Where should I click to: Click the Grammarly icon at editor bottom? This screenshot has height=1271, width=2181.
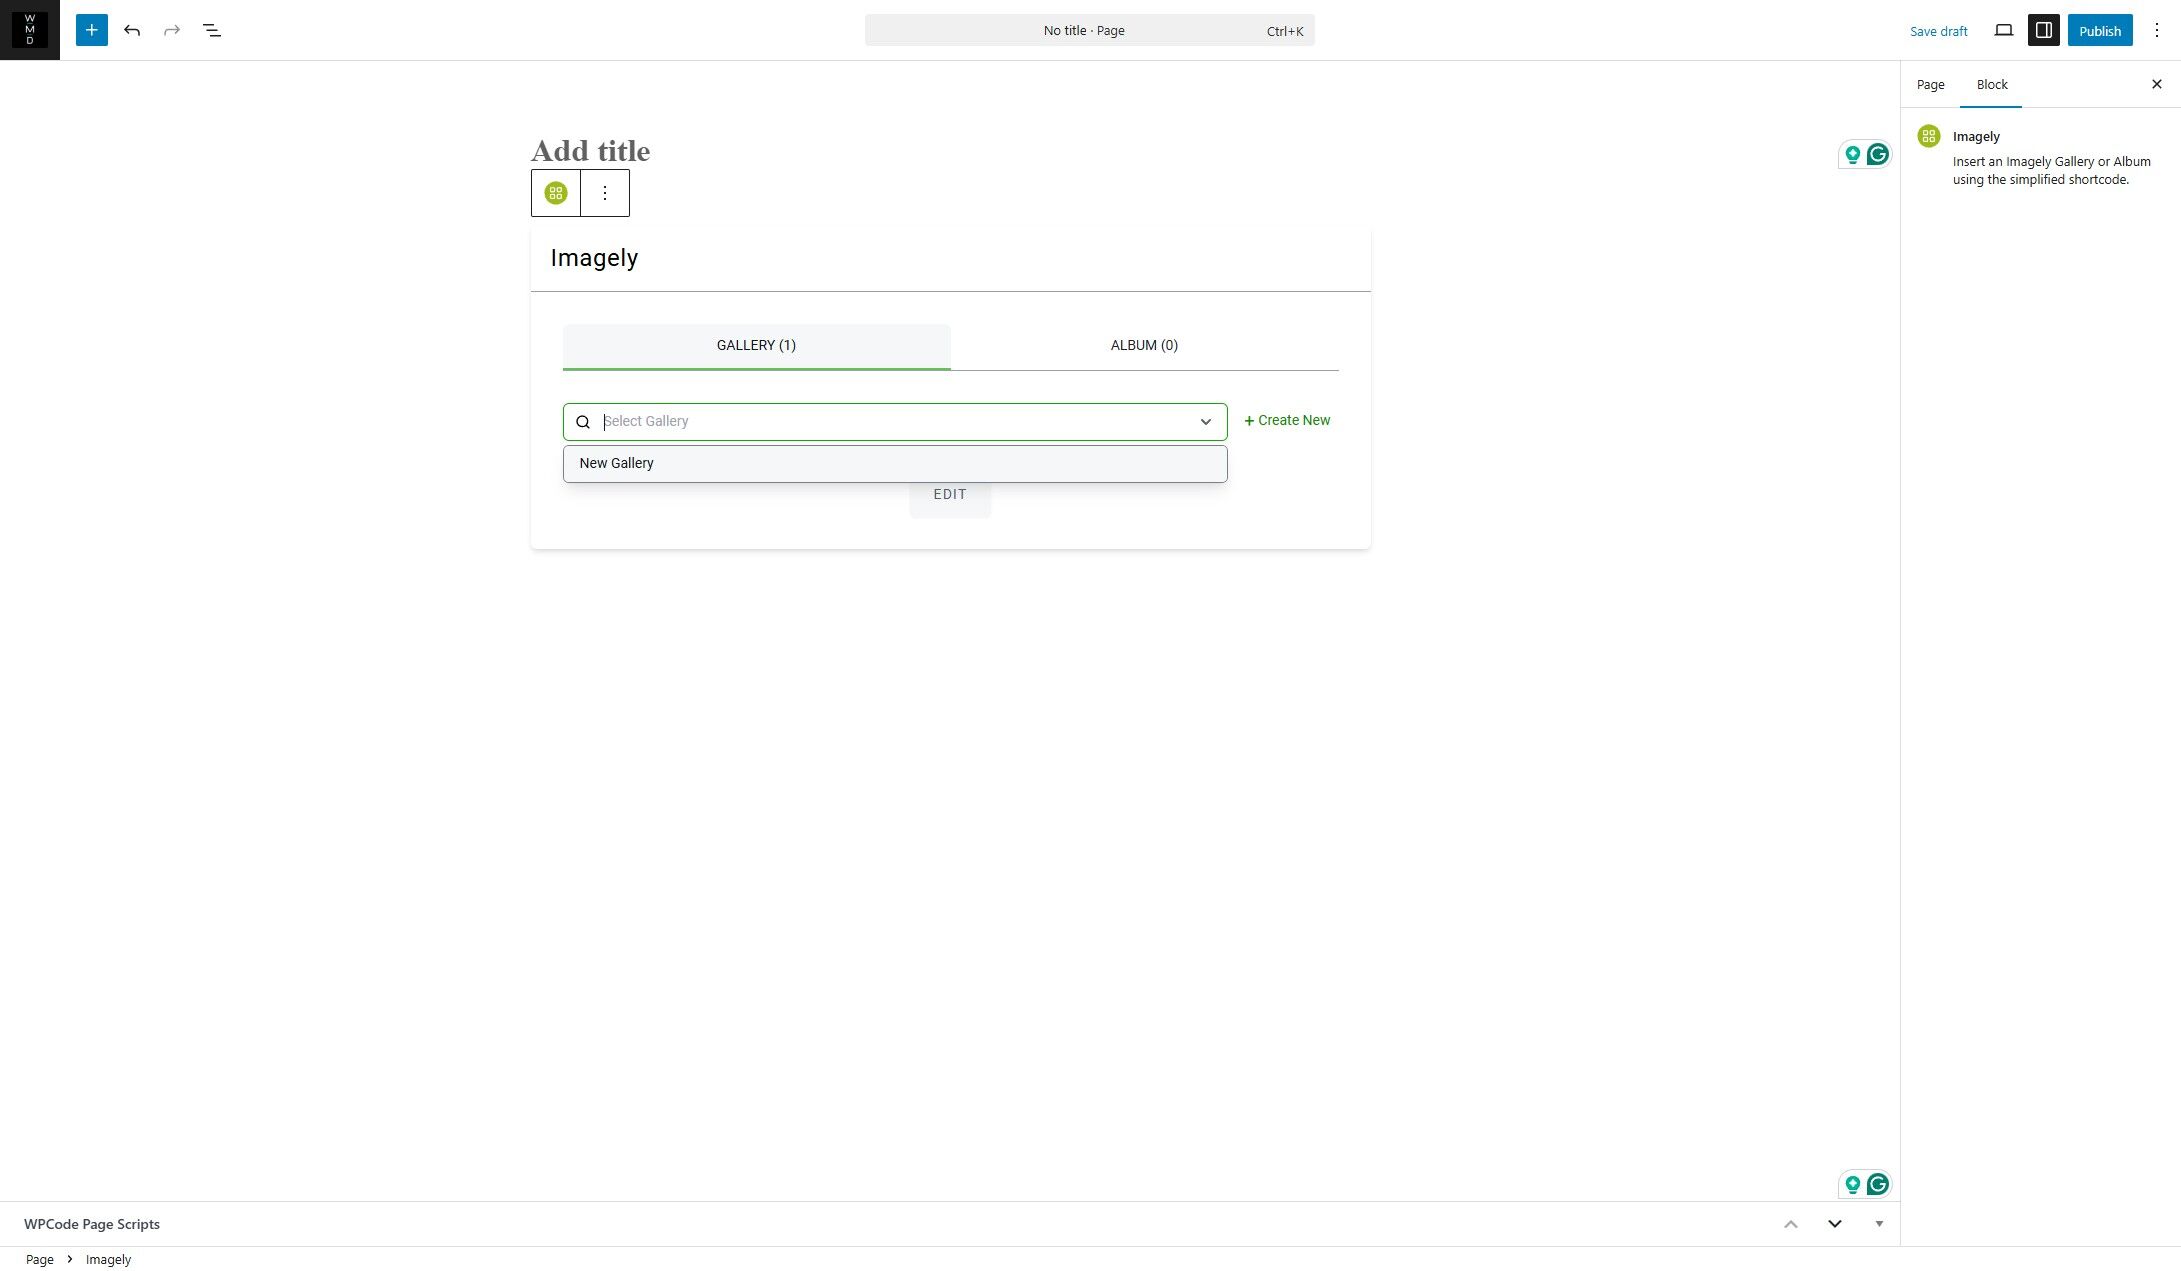tap(1878, 1184)
